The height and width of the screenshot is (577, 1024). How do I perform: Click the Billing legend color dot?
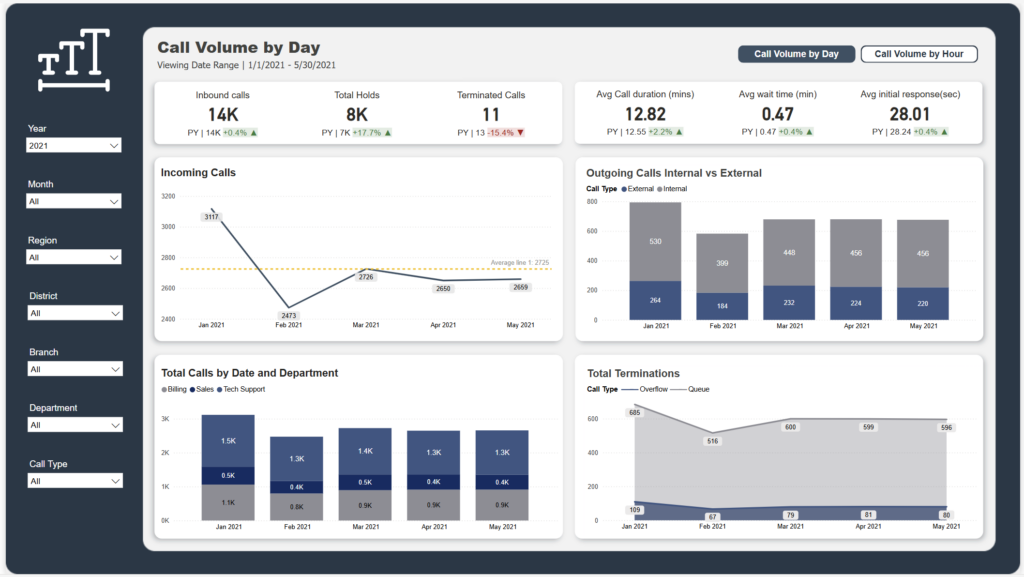[x=164, y=389]
